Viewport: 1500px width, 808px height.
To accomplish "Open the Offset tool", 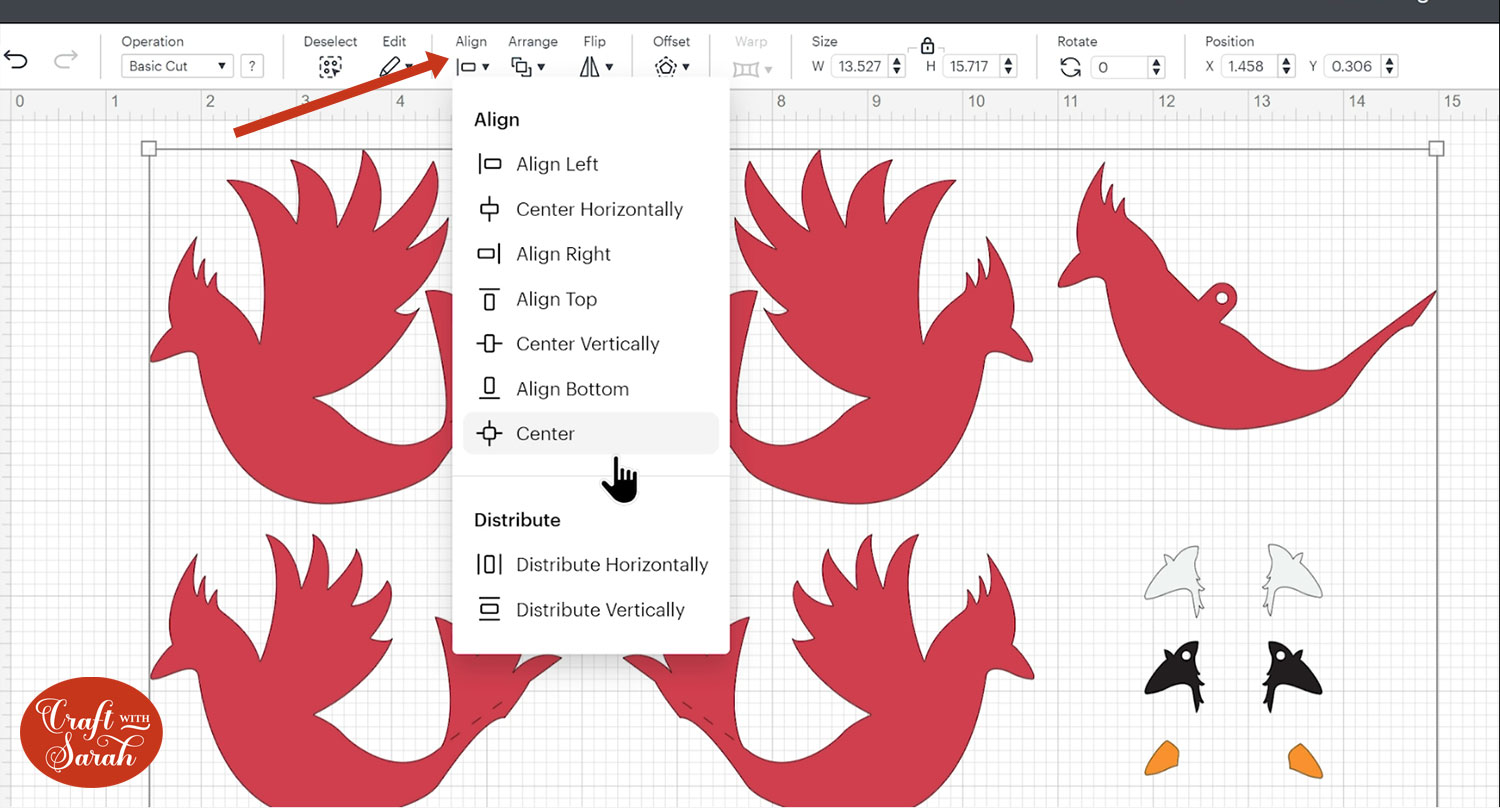I will pos(672,67).
